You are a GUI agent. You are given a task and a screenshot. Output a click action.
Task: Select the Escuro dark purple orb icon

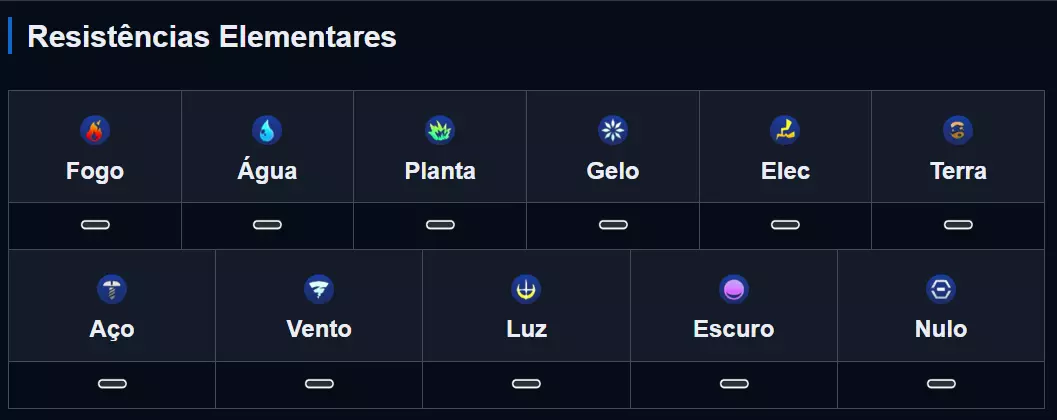coord(734,289)
